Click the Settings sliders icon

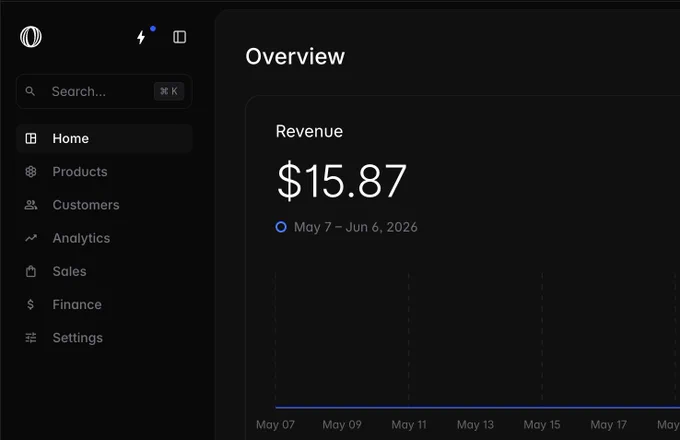tap(31, 338)
